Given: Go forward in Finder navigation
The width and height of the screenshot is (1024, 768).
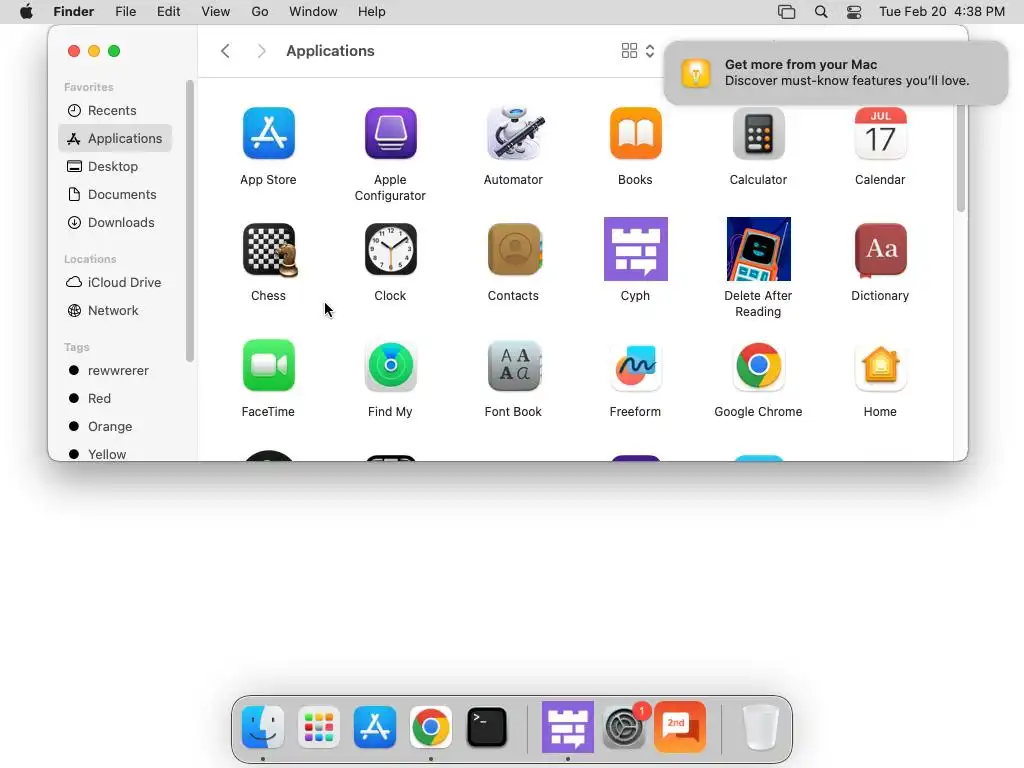Looking at the screenshot, I should point(261,51).
